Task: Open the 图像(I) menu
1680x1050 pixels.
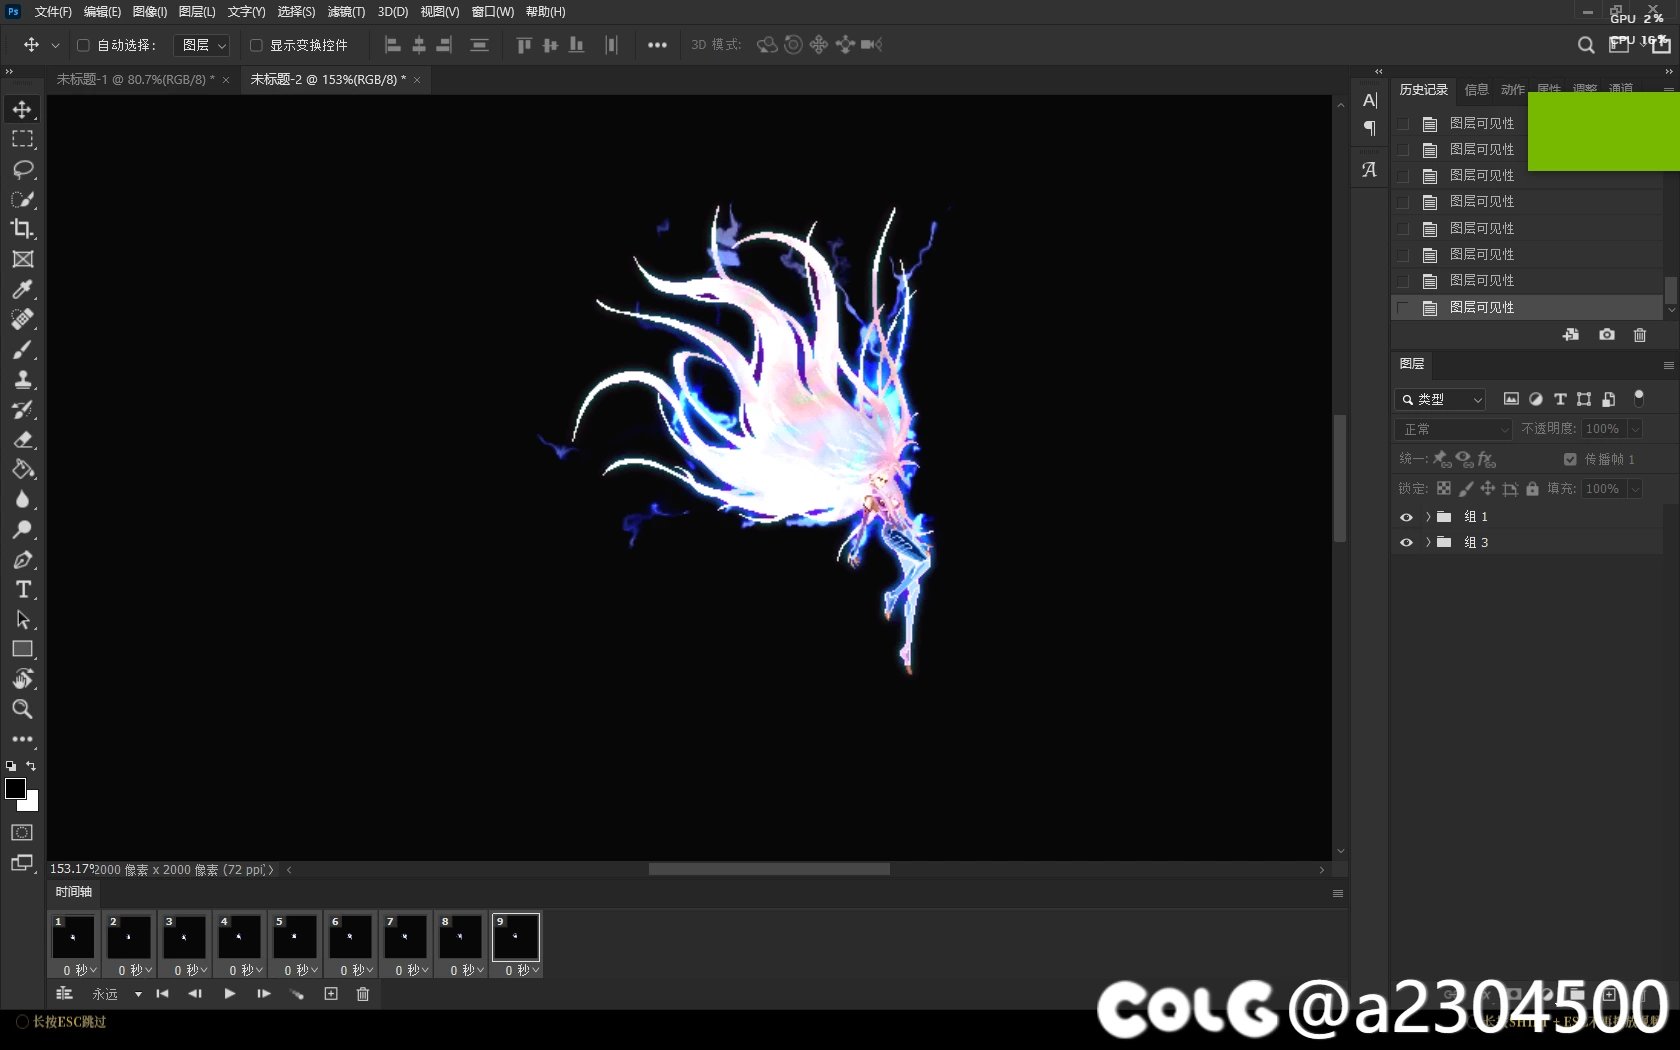Action: point(150,12)
